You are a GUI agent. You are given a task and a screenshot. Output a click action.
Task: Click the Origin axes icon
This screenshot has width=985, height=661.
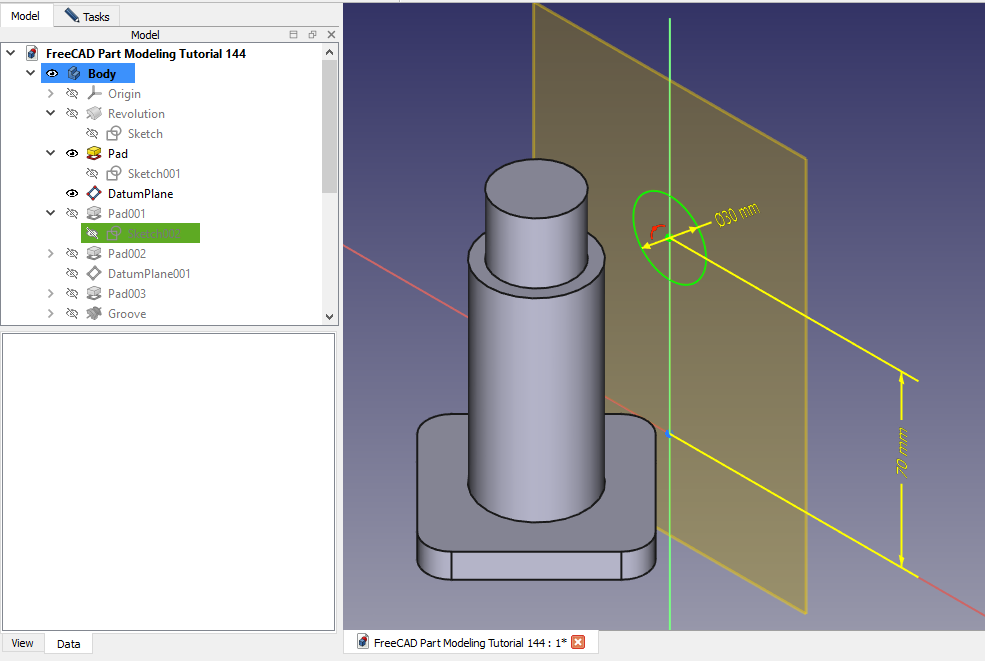pos(94,94)
